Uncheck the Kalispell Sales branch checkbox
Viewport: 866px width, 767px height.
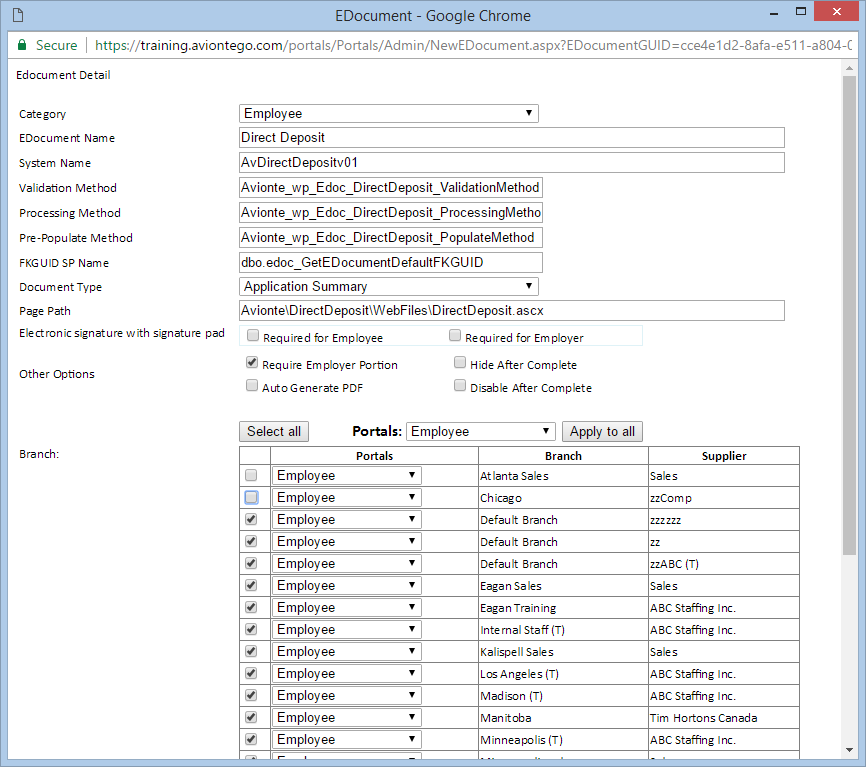pos(251,651)
